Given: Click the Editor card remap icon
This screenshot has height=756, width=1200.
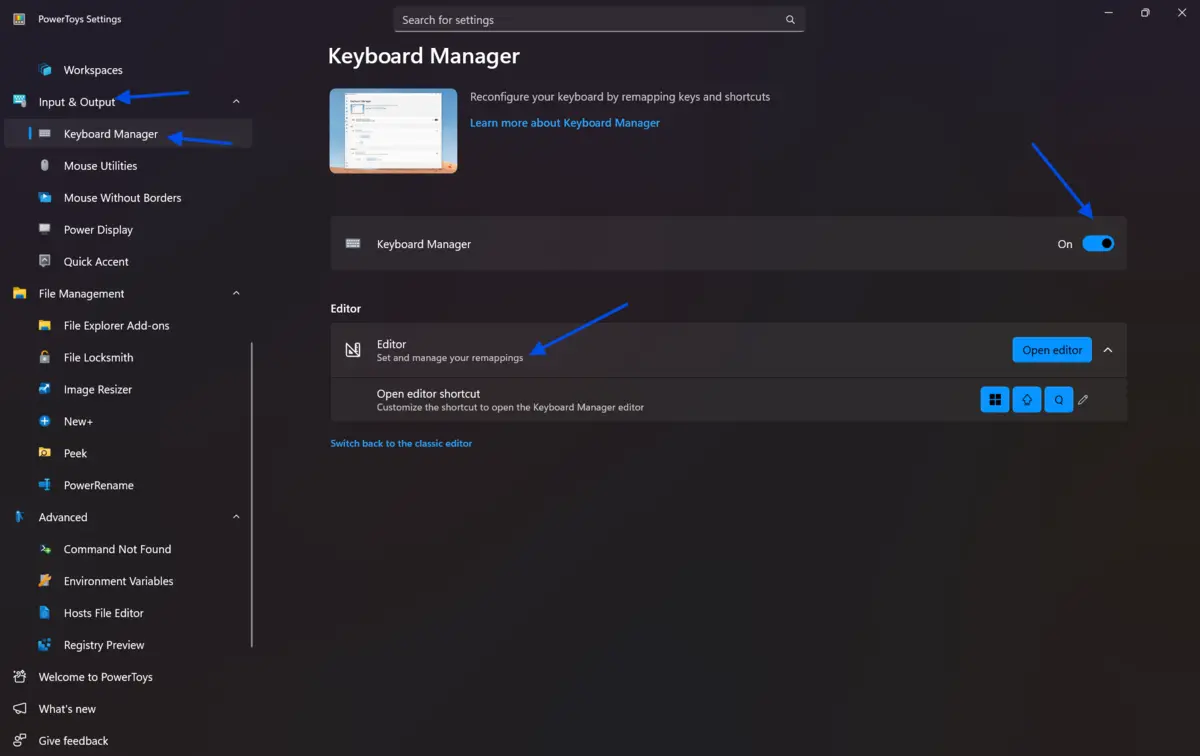Looking at the screenshot, I should (353, 350).
